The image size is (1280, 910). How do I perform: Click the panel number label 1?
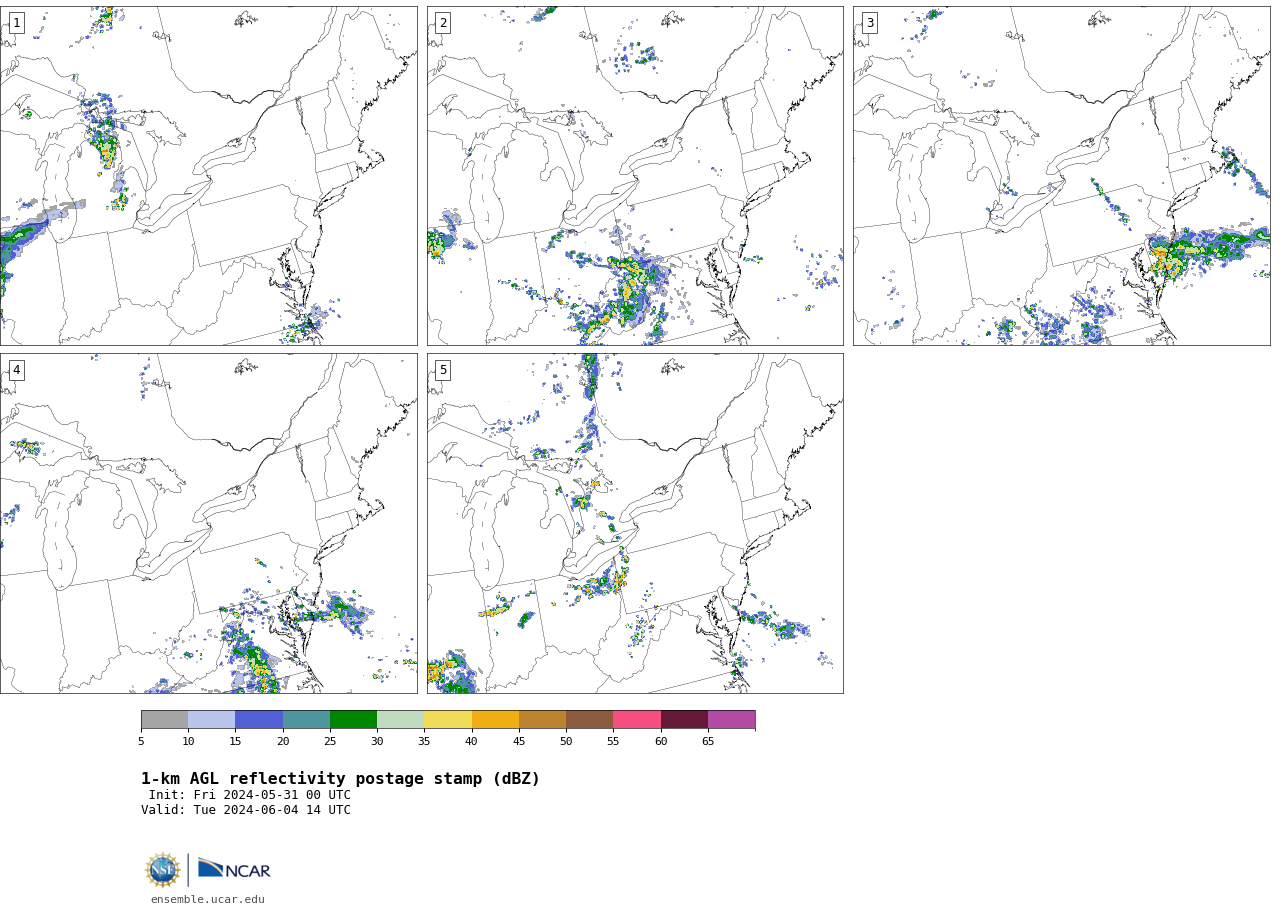tap(16, 23)
